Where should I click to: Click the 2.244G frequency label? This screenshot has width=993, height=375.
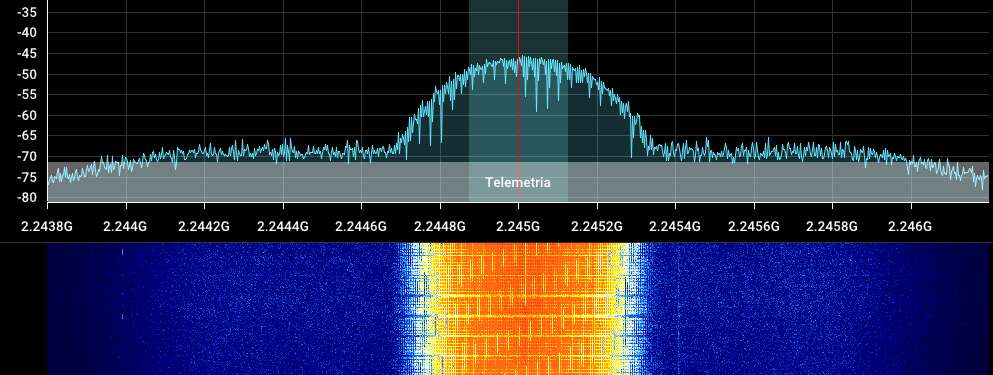[126, 226]
